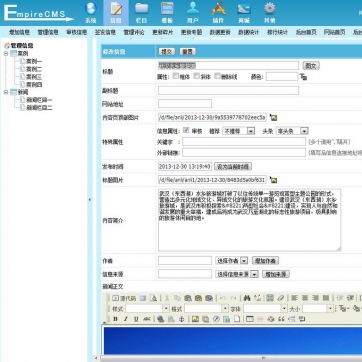Align text left in the editor

pyautogui.click(x=294, y=298)
